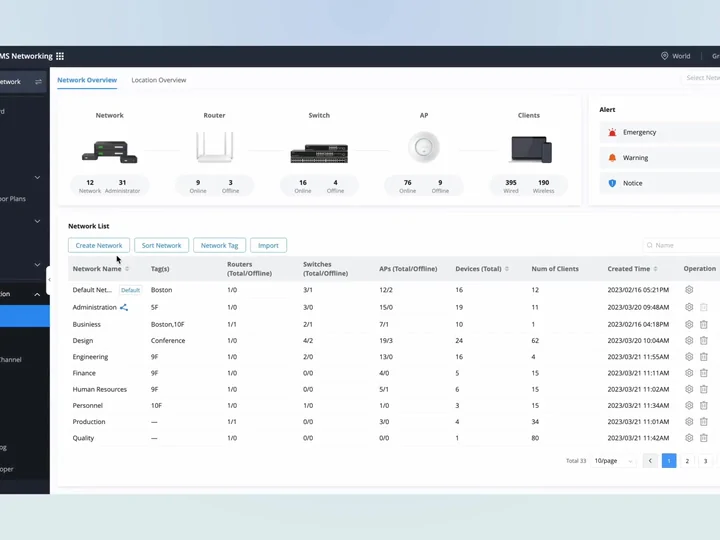Open the Channel item in sidebar
720x540 pixels.
click(x=11, y=360)
